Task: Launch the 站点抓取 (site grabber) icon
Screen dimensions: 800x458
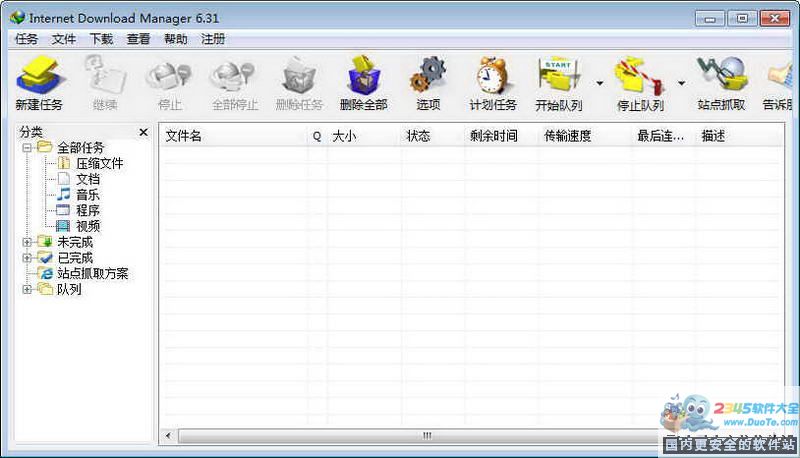Action: (721, 76)
